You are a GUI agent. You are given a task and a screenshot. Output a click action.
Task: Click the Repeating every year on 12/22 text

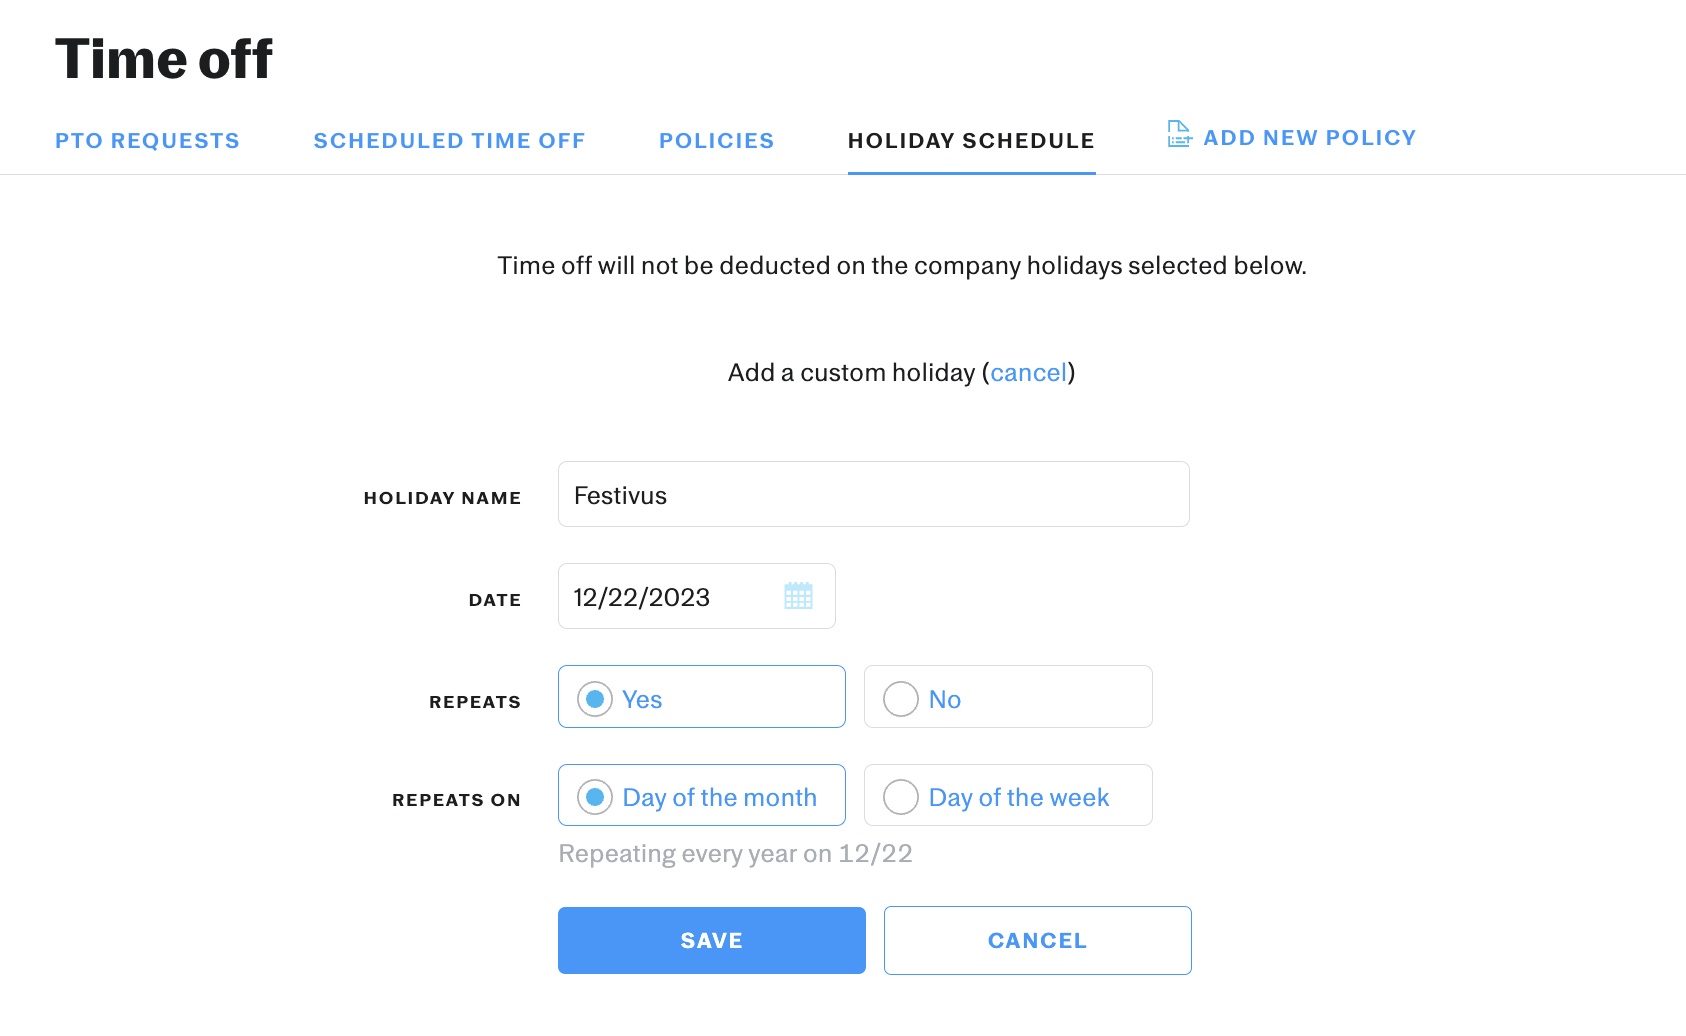pyautogui.click(x=735, y=854)
